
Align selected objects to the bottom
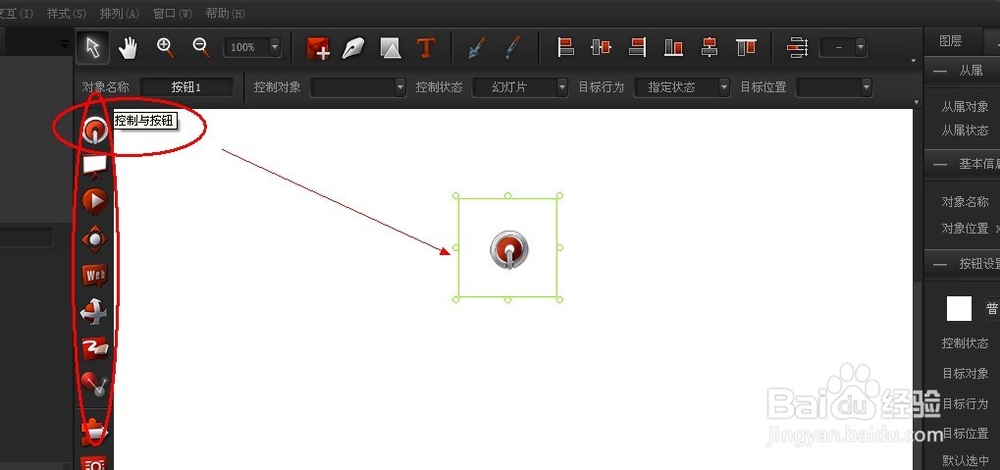673,47
